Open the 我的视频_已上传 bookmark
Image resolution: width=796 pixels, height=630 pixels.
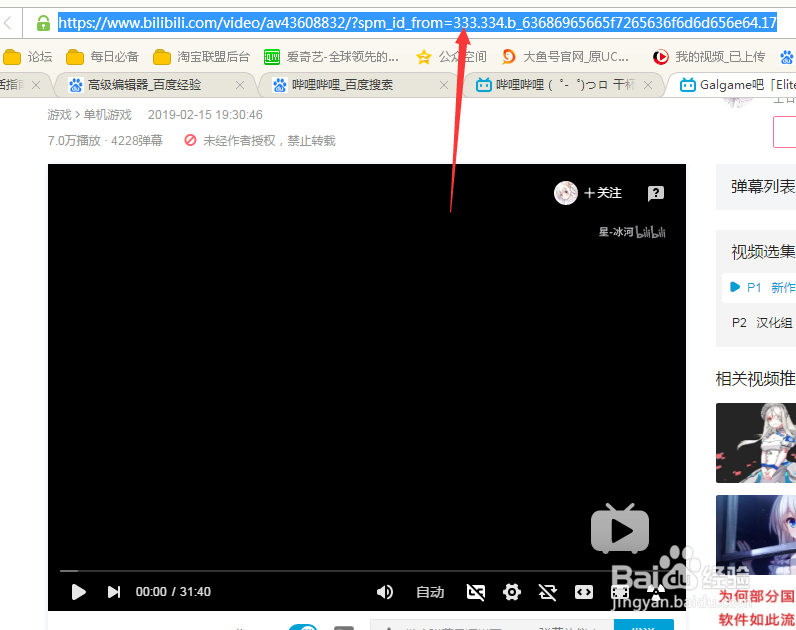click(709, 57)
